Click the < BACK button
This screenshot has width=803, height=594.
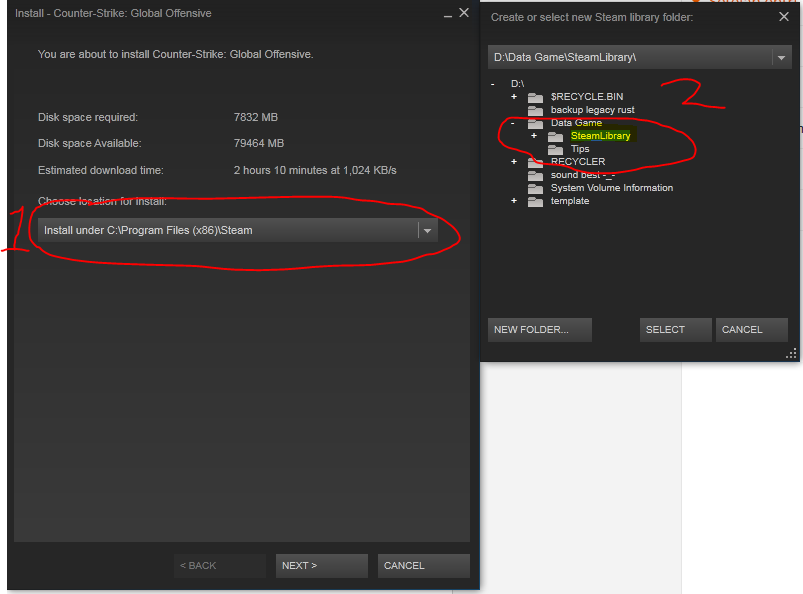220,566
